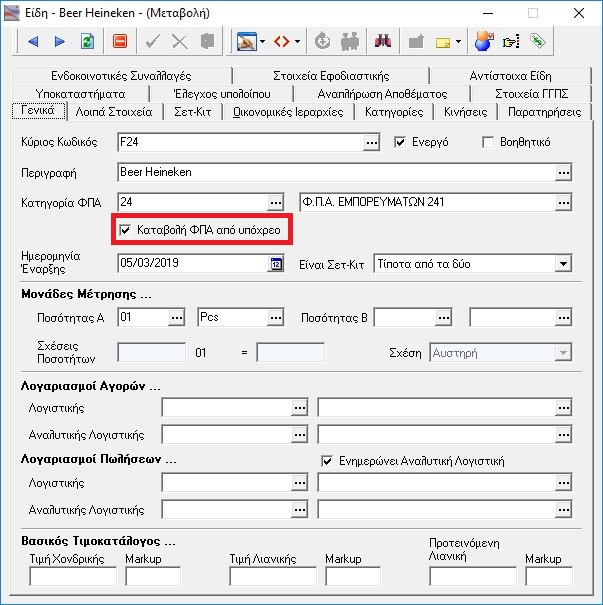Screen dimensions: 603x605
Task: Click the Τιμή Λιανικής input field
Action: [x=273, y=576]
